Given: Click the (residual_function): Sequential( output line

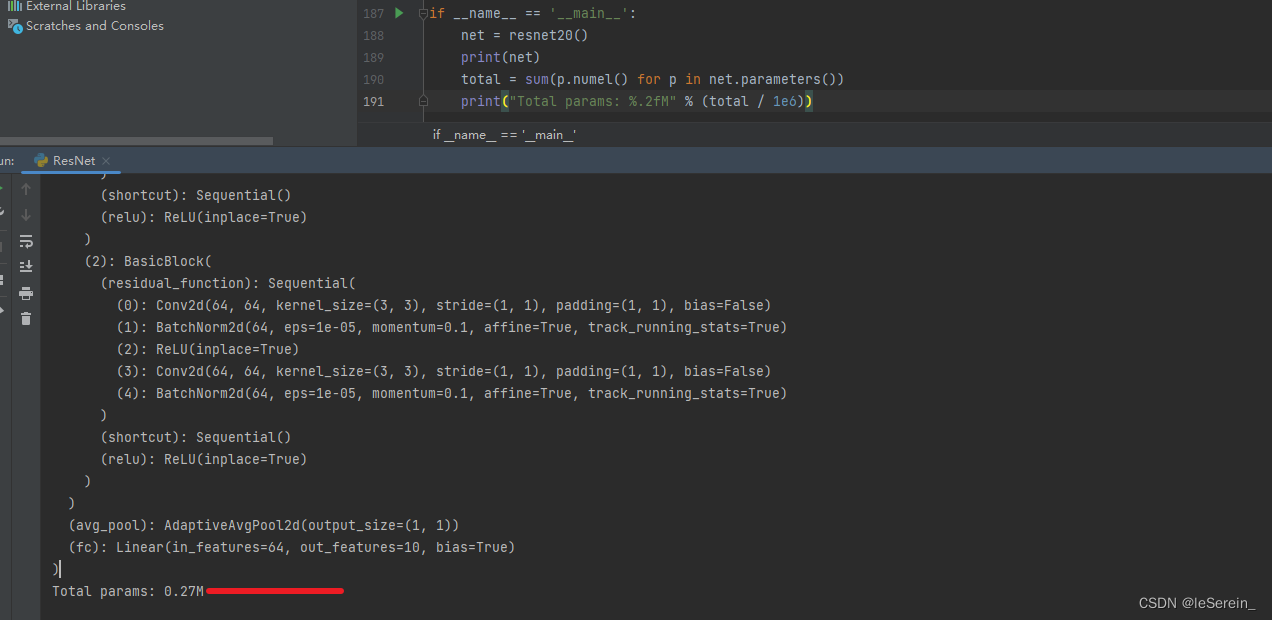Looking at the screenshot, I should click(228, 283).
